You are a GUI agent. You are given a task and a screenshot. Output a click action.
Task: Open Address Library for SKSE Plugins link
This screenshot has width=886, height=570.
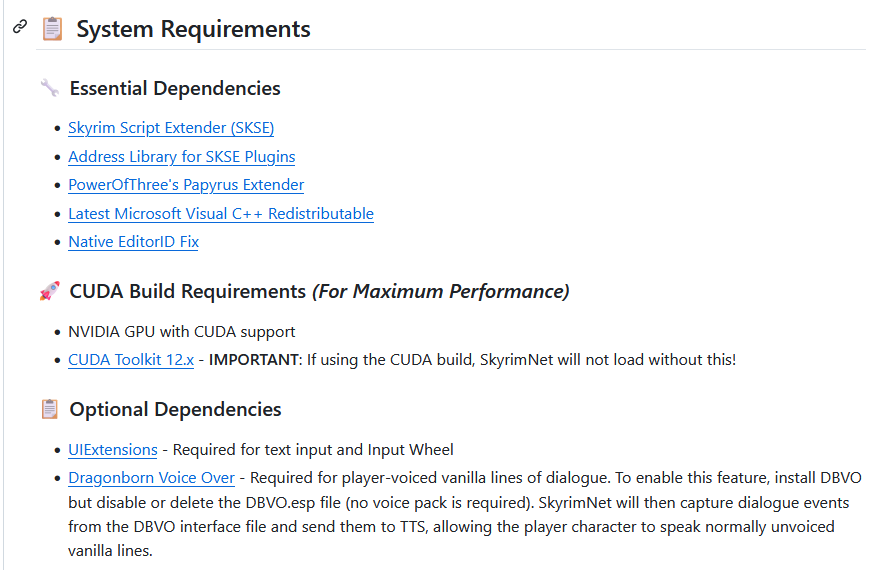(181, 156)
